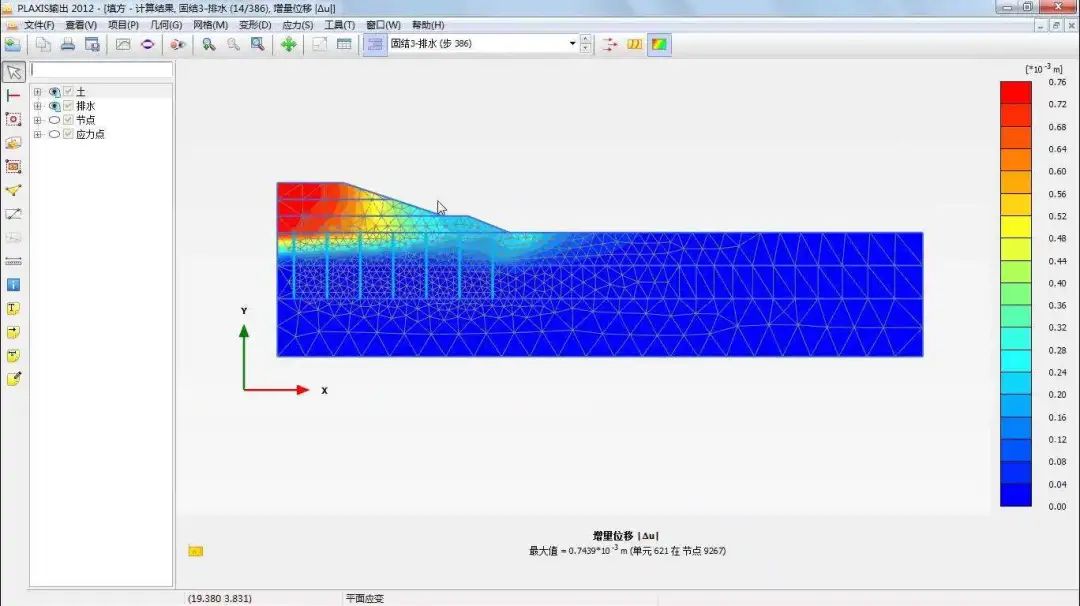Image resolution: width=1080 pixels, height=606 pixels.
Task: Click the reset zoom view icon
Action: [258, 44]
